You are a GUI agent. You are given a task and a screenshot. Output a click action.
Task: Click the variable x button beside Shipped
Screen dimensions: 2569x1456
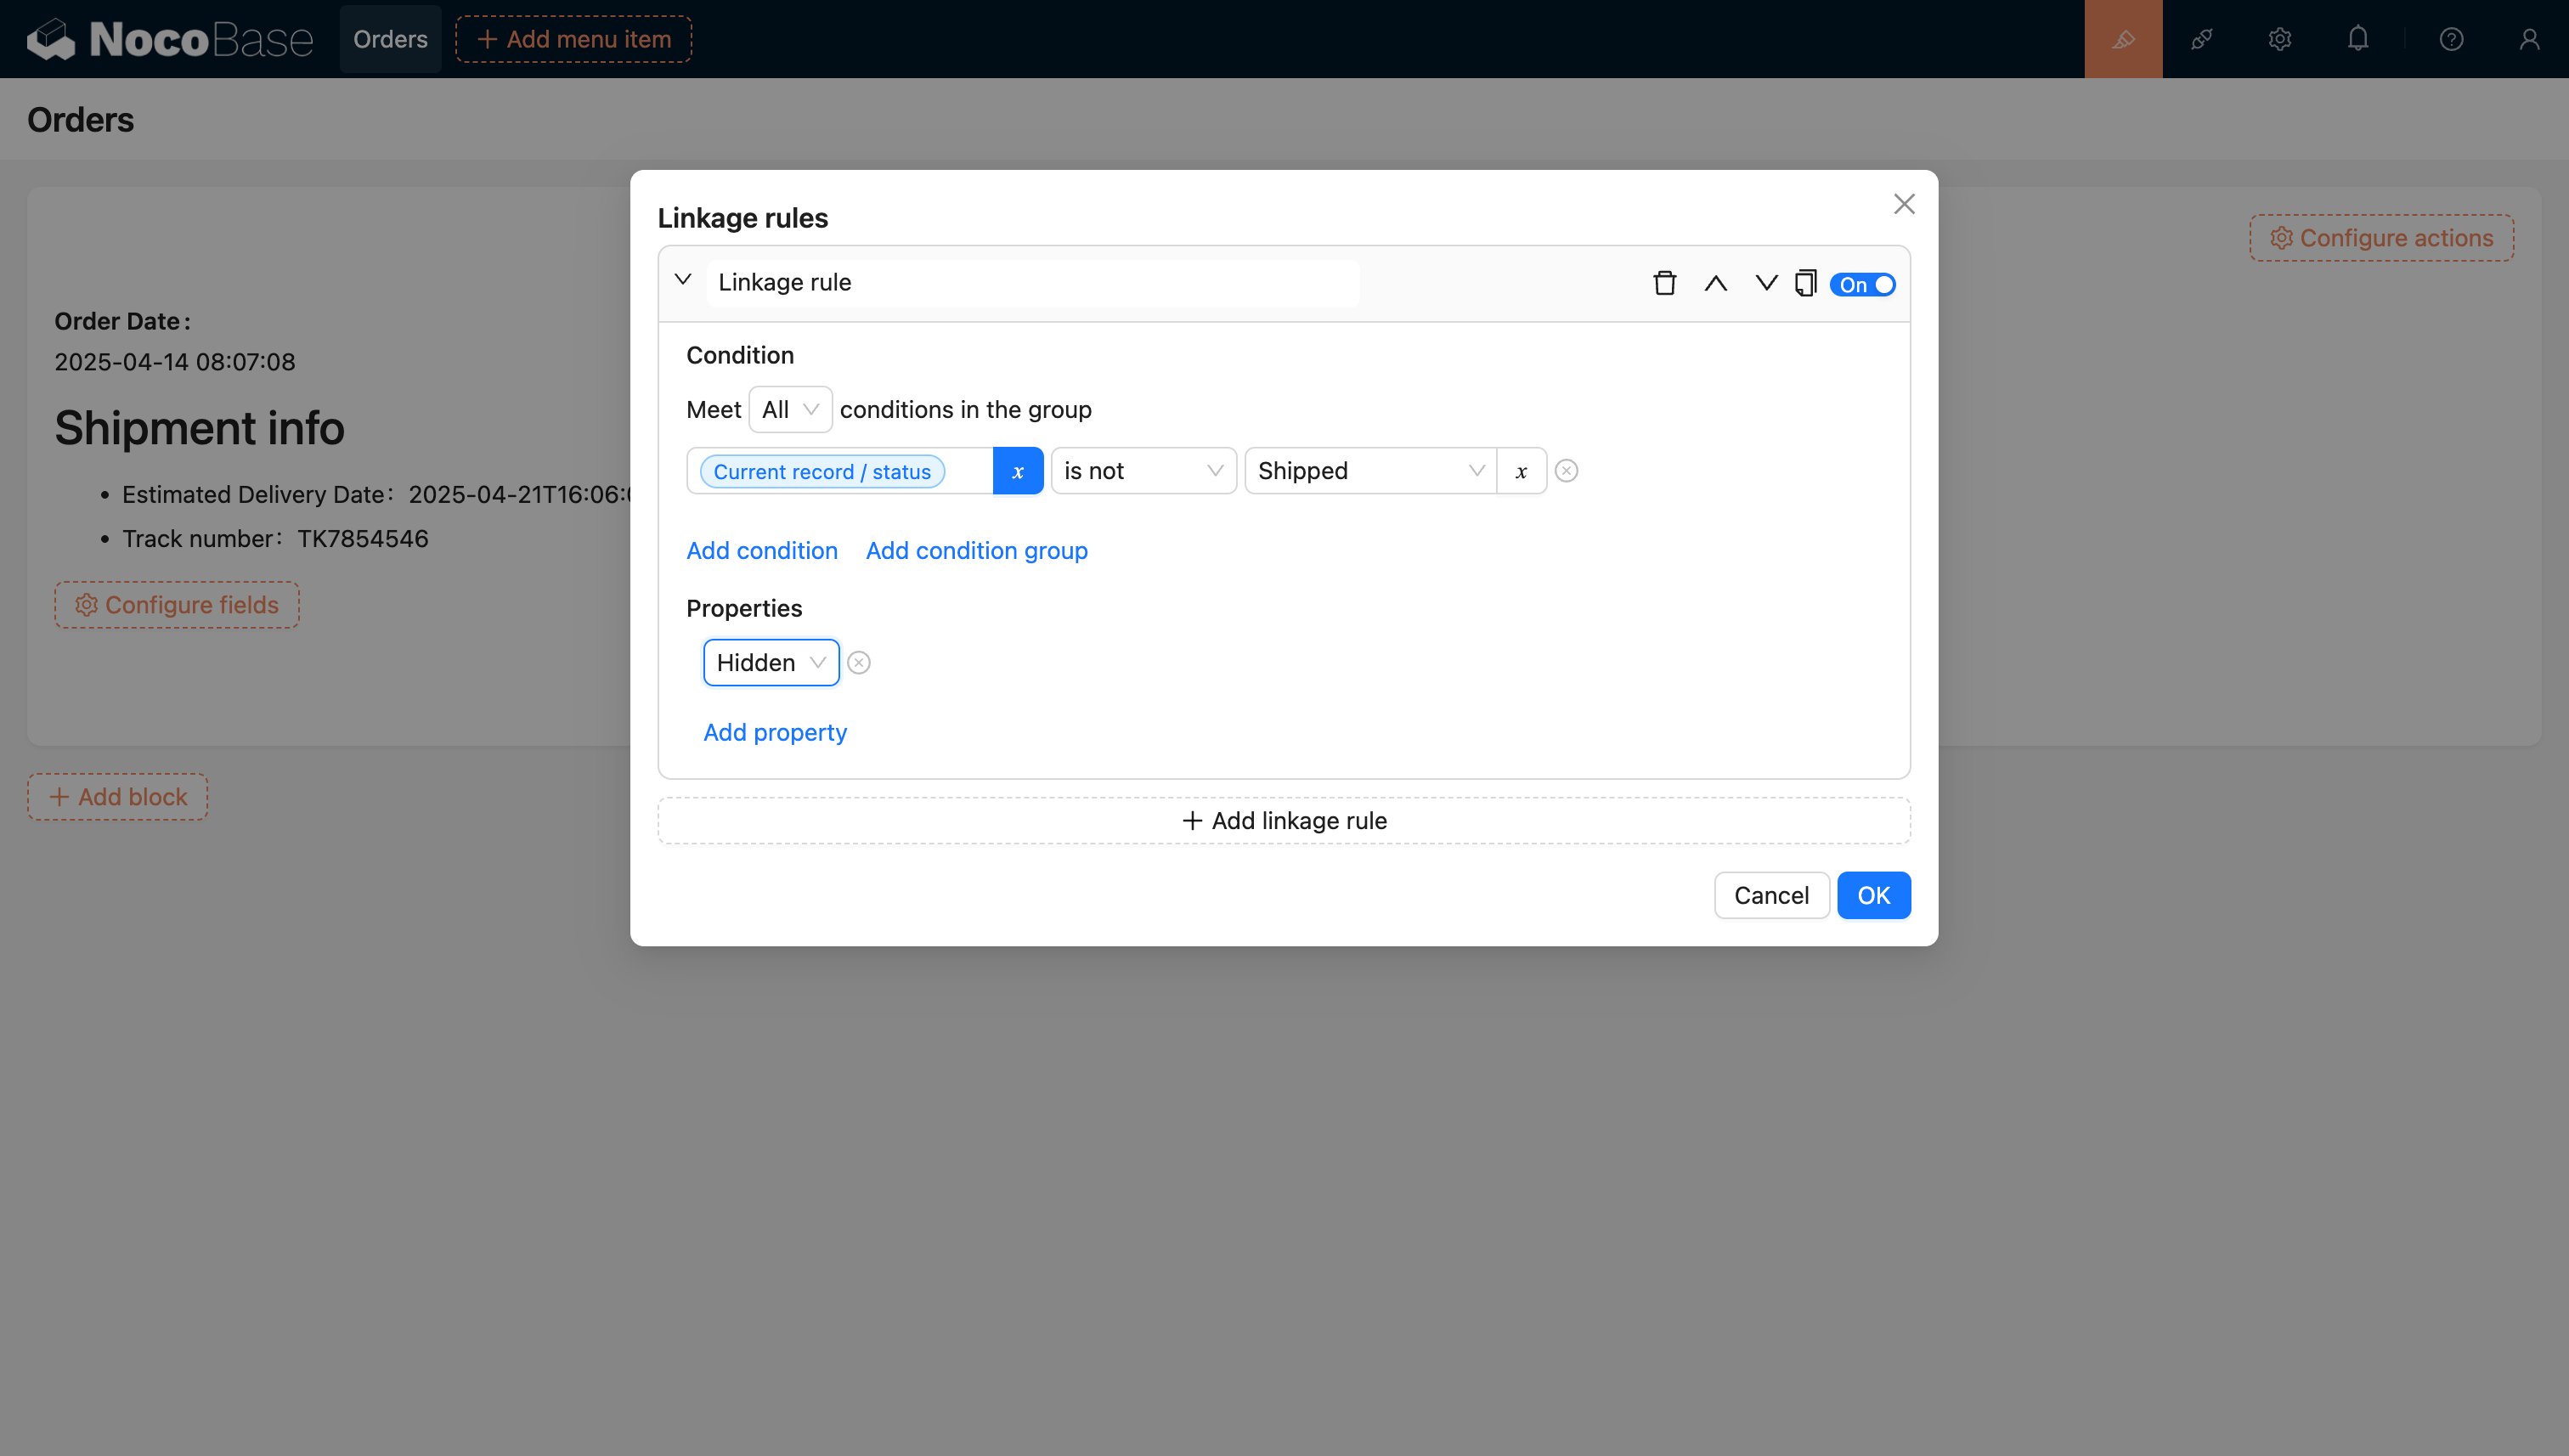(x=1521, y=471)
